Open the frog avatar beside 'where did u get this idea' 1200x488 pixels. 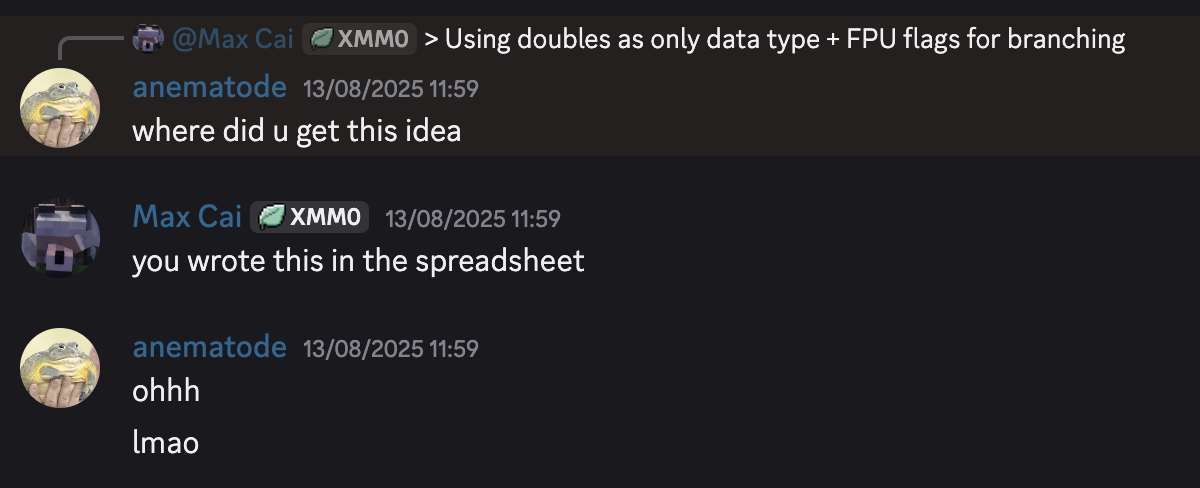pyautogui.click(x=61, y=110)
